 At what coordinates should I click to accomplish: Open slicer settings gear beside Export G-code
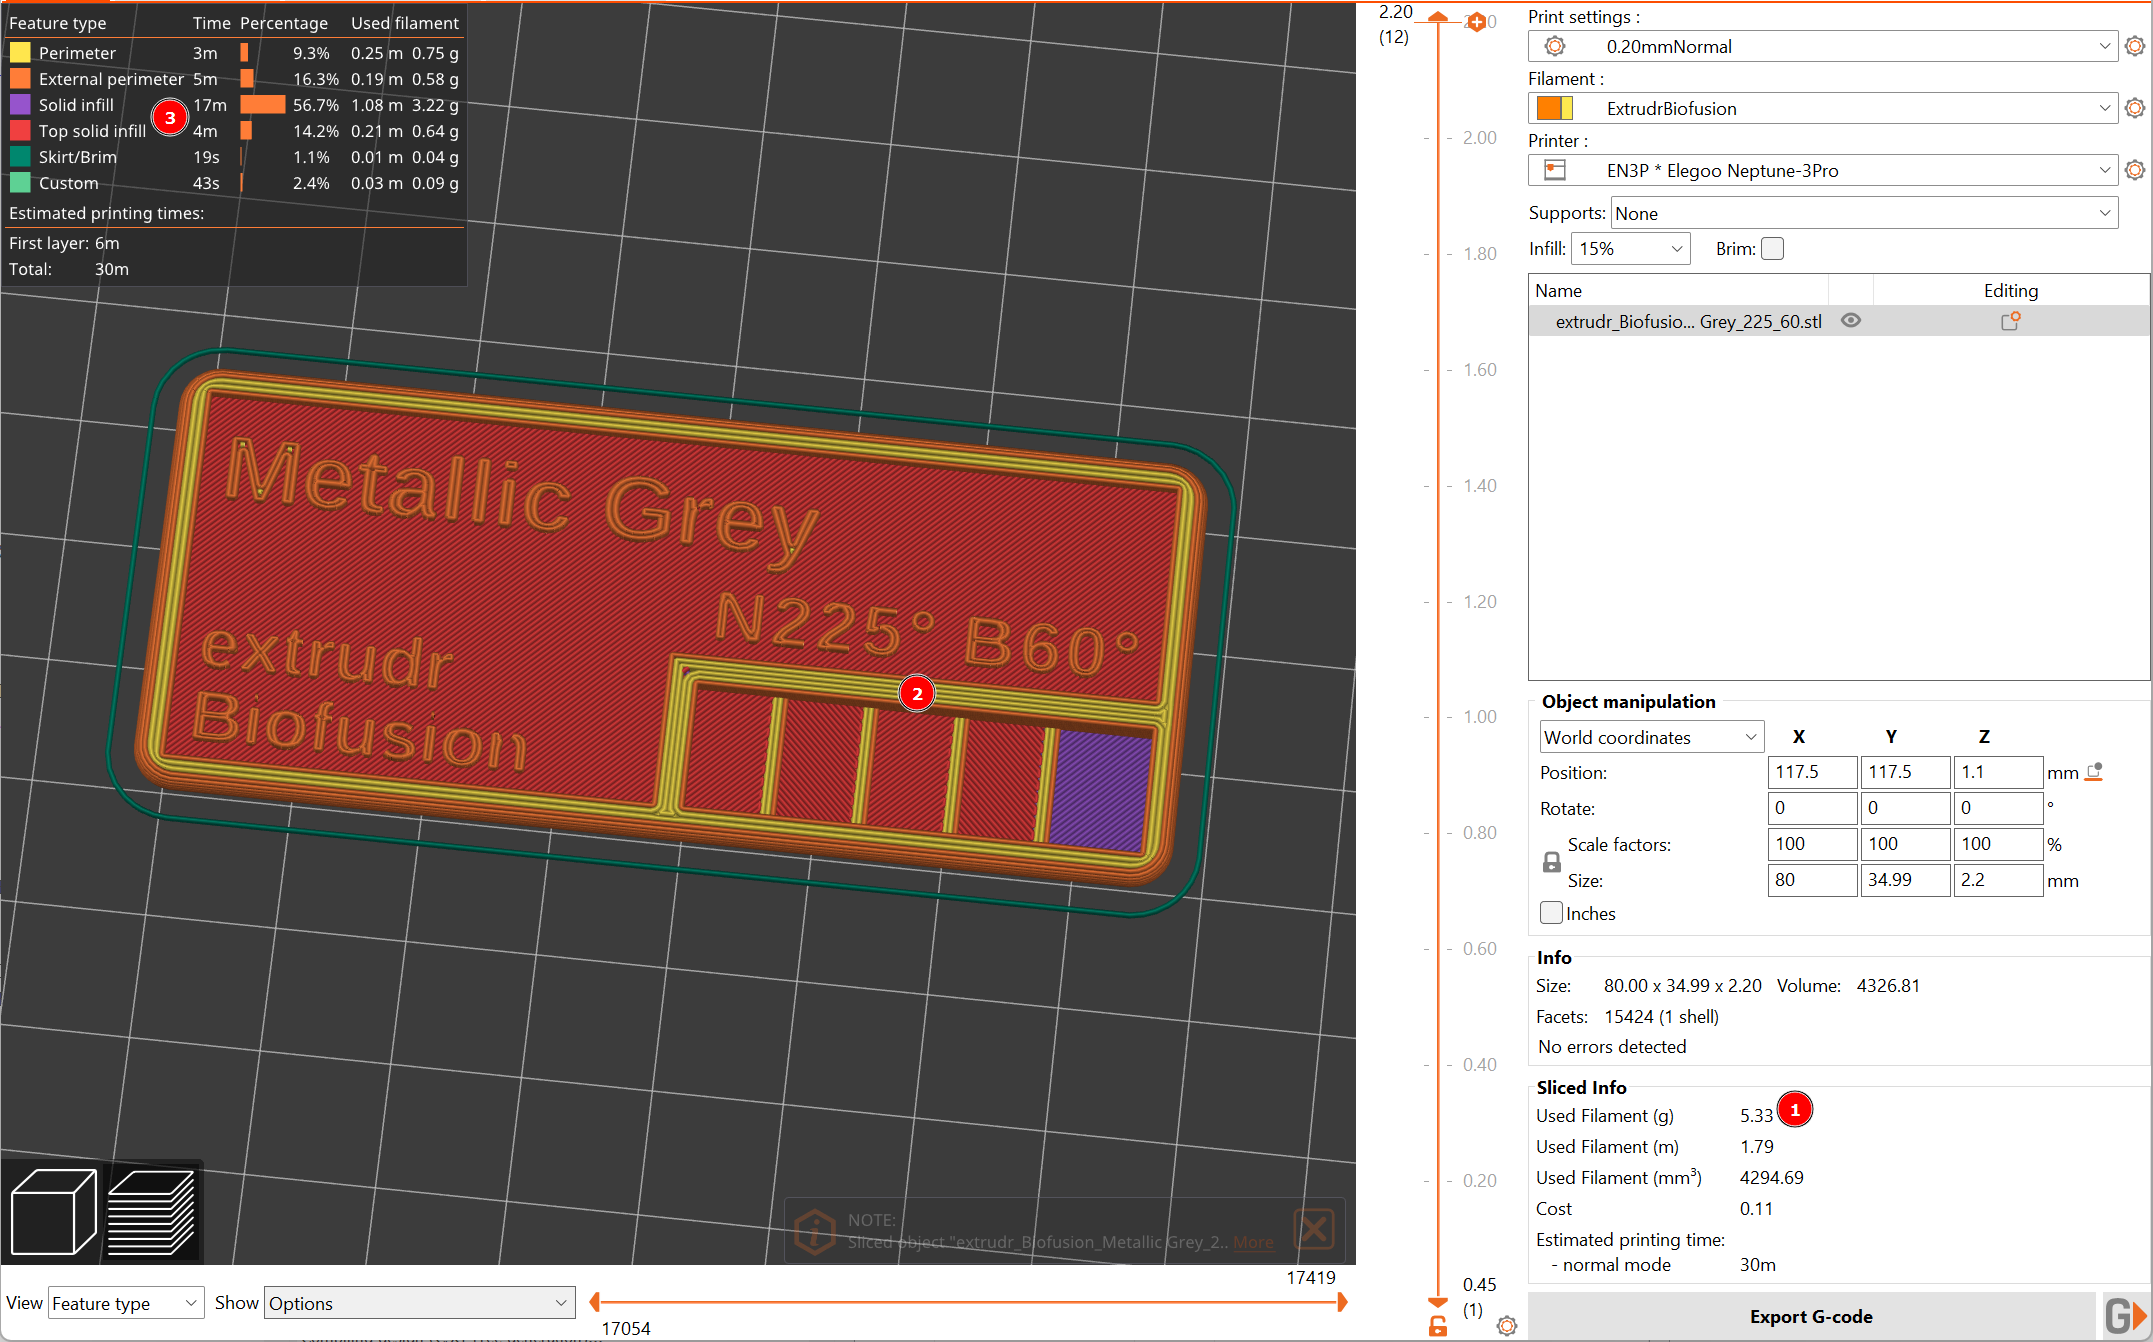click(1507, 1325)
